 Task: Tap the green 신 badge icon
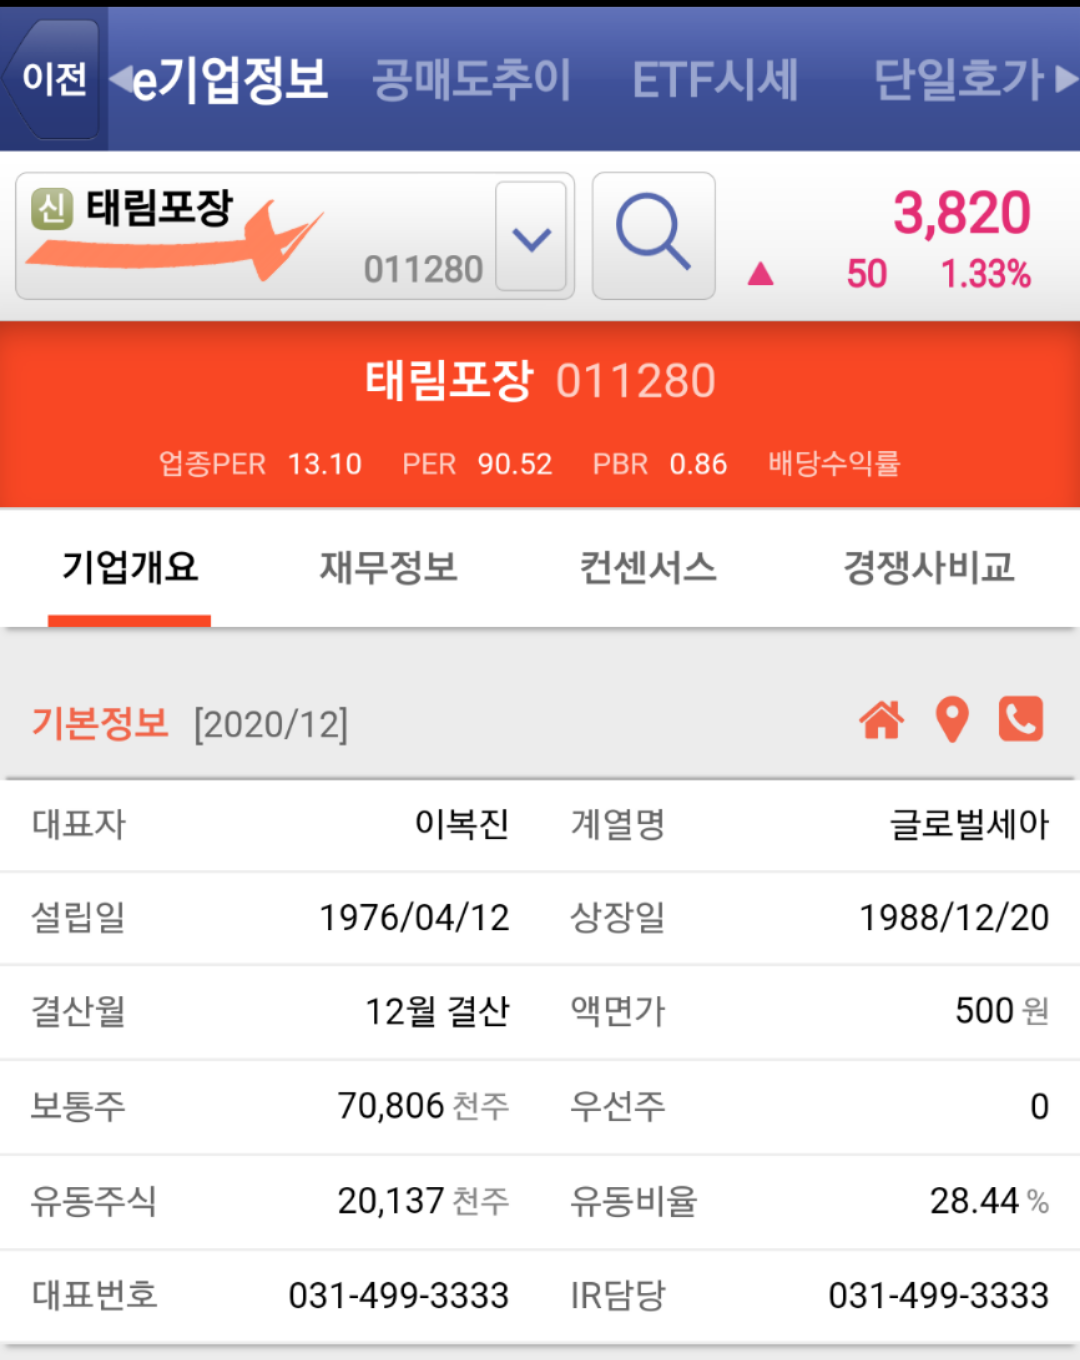(52, 209)
